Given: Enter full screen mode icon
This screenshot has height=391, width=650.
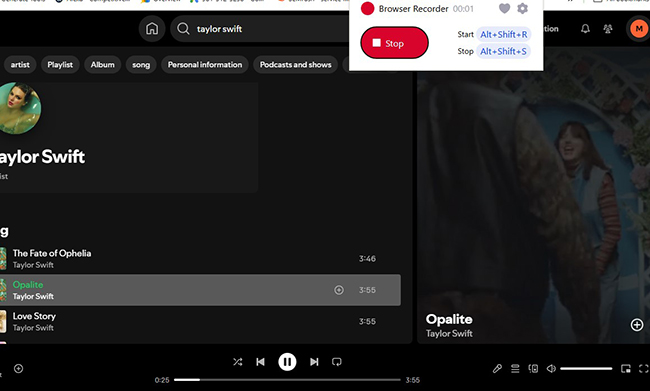Looking at the screenshot, I should 643,368.
